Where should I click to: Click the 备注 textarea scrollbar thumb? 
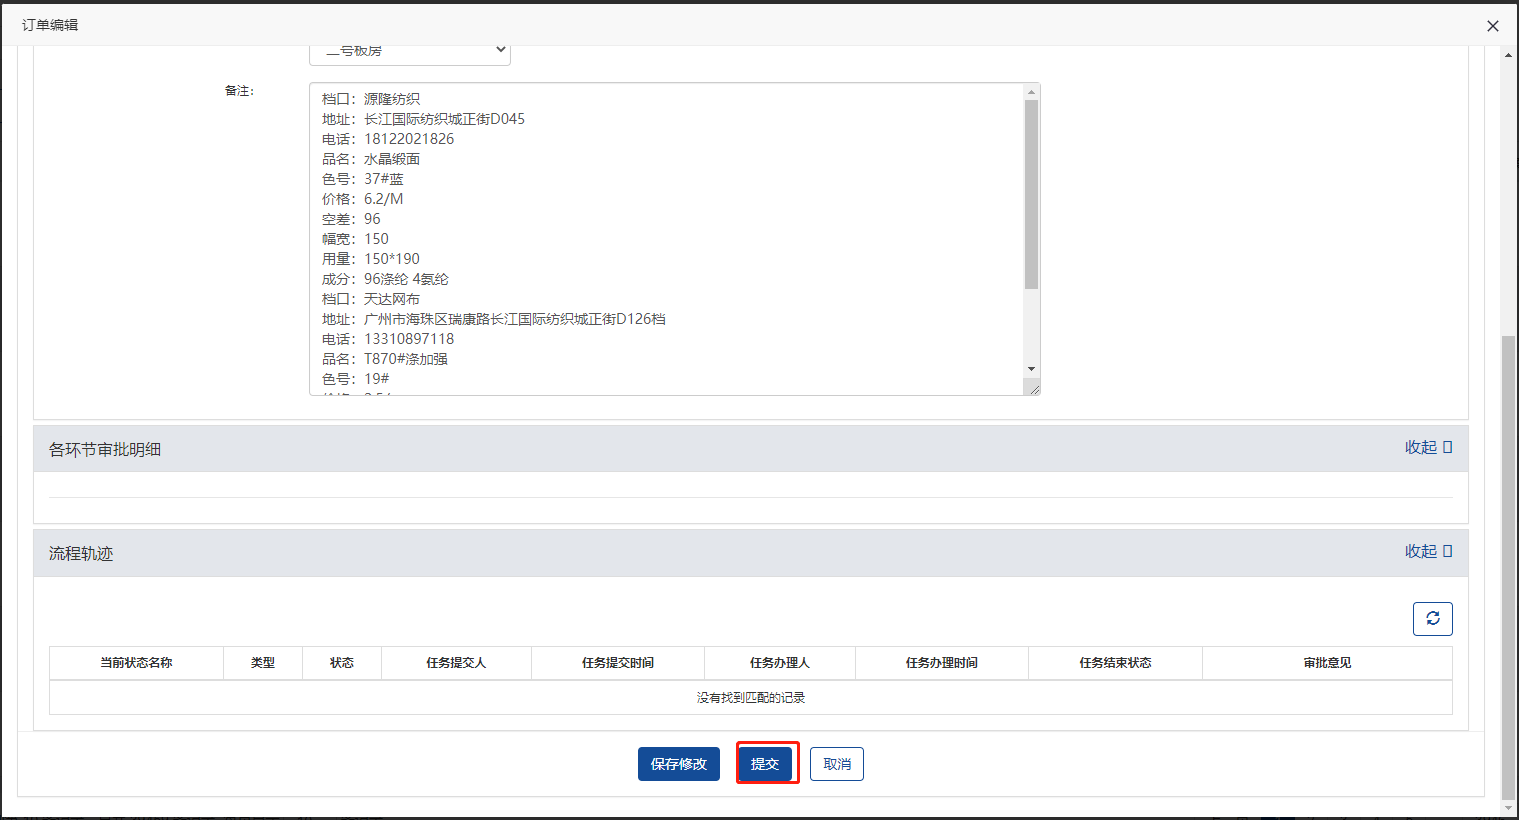pos(1031,195)
